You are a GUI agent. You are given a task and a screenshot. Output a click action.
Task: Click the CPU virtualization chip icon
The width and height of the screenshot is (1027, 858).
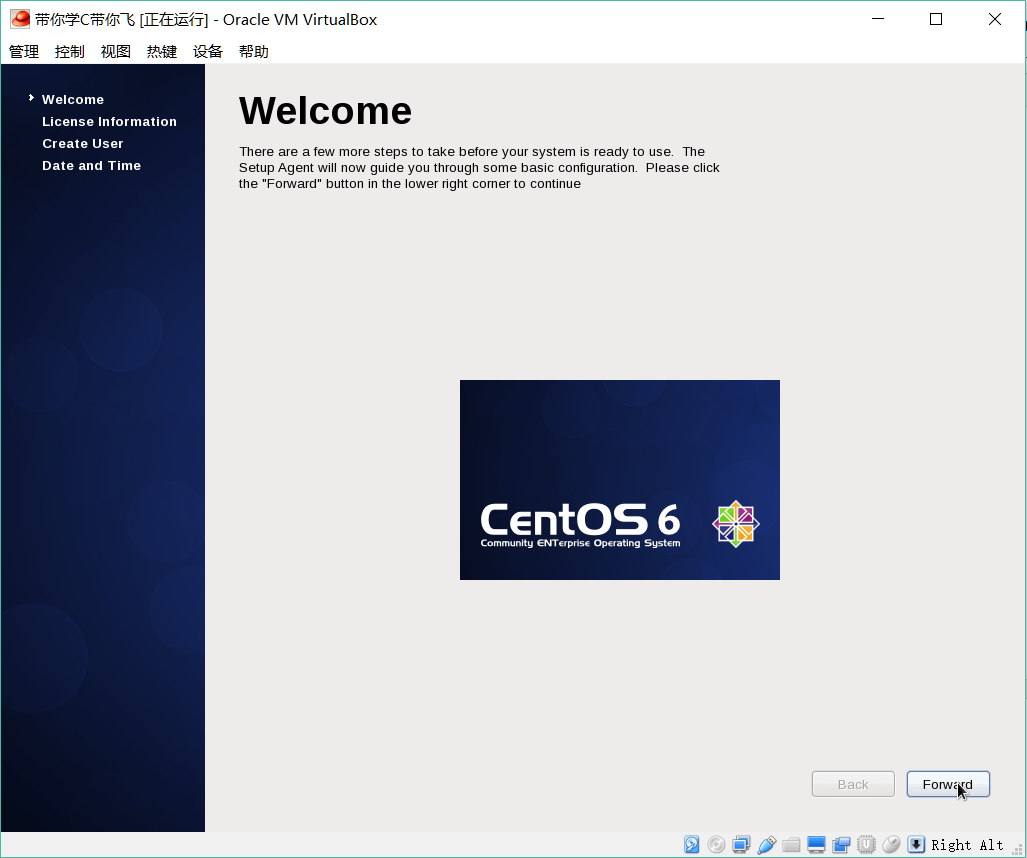coord(866,845)
